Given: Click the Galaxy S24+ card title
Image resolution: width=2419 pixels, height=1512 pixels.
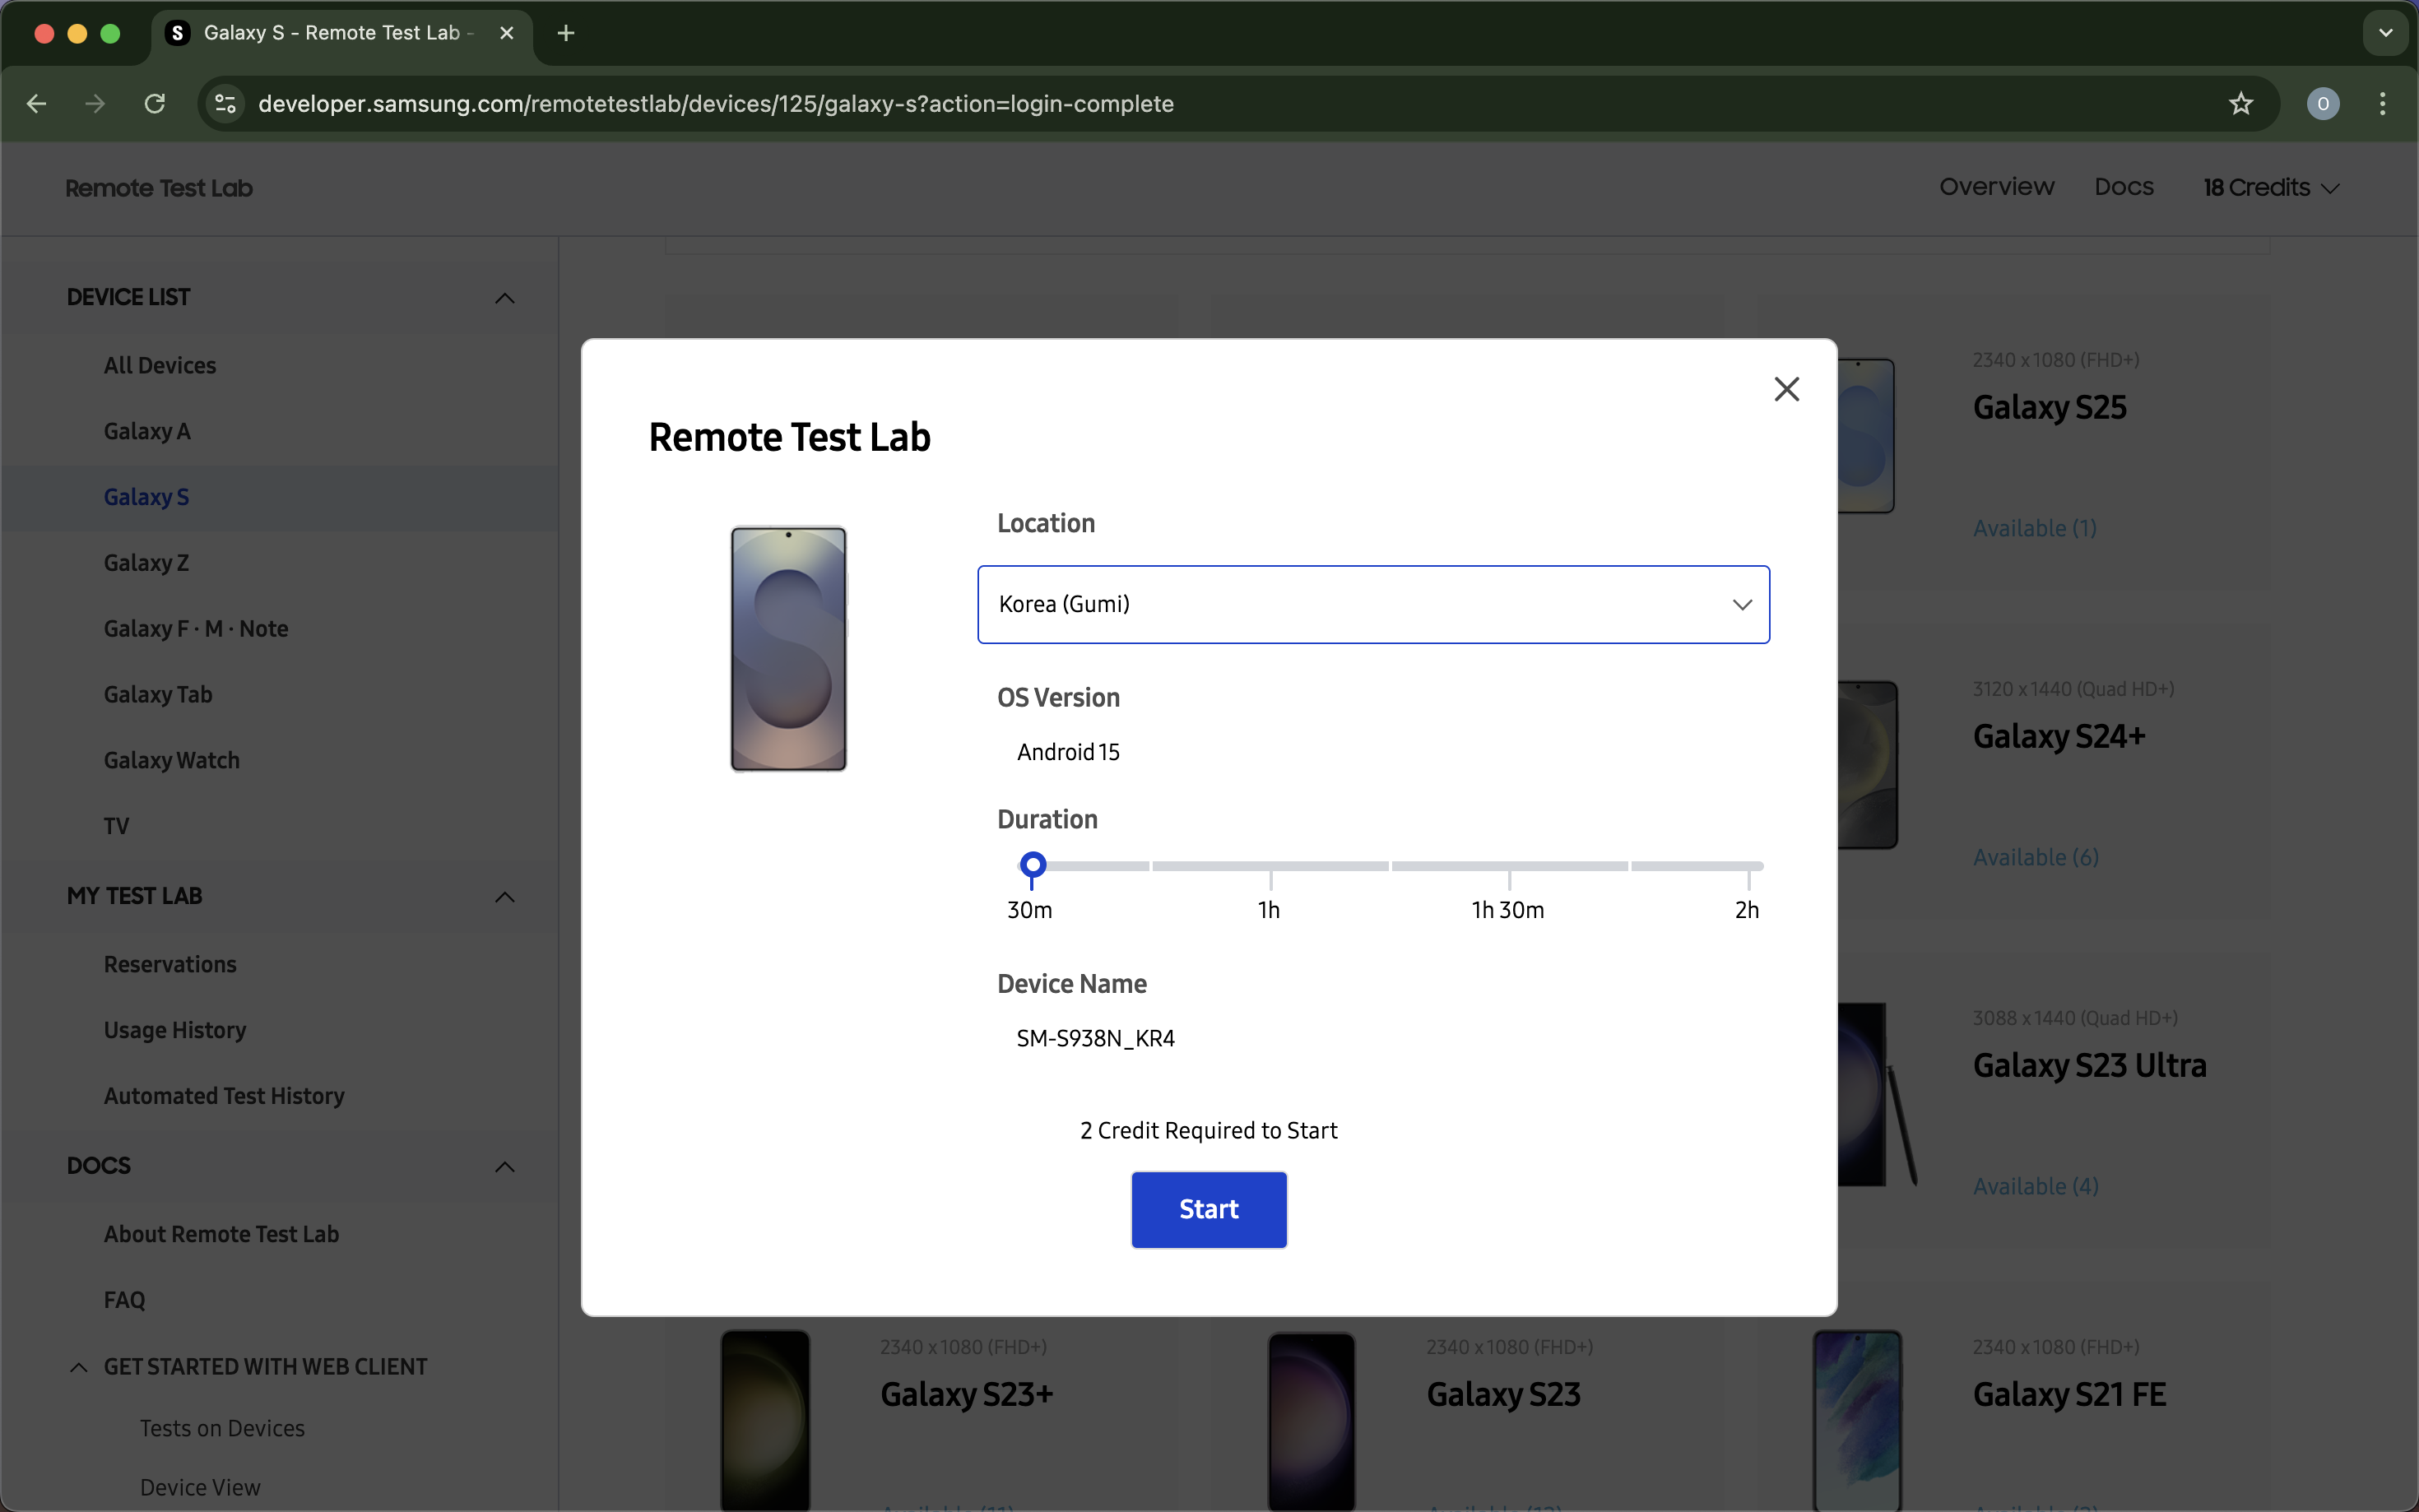Looking at the screenshot, I should click(2059, 736).
